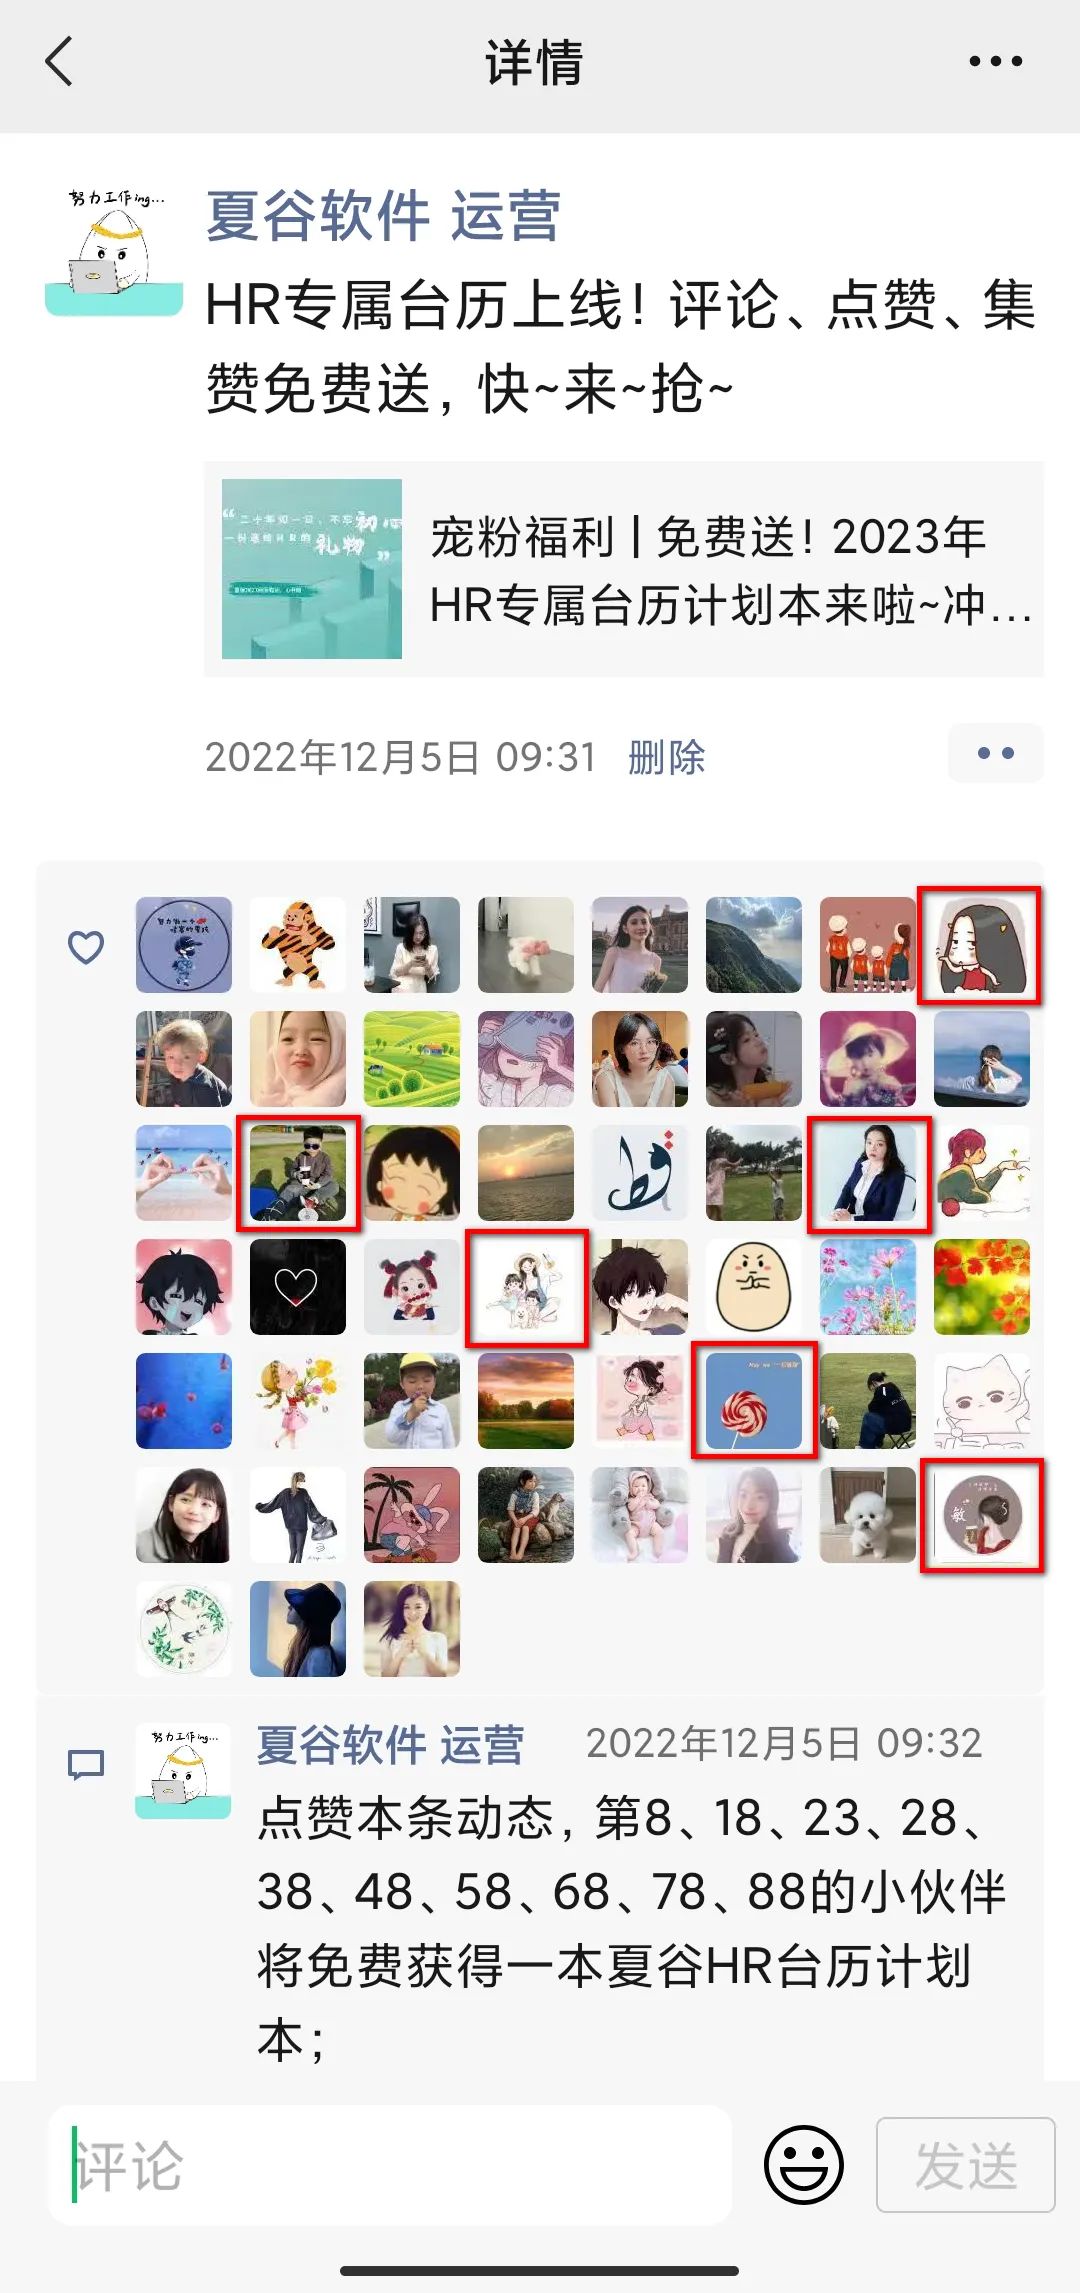Open the commenter name 夏谷软件 运营 in comment
Image resolution: width=1080 pixels, height=2293 pixels.
pyautogui.click(x=391, y=1744)
